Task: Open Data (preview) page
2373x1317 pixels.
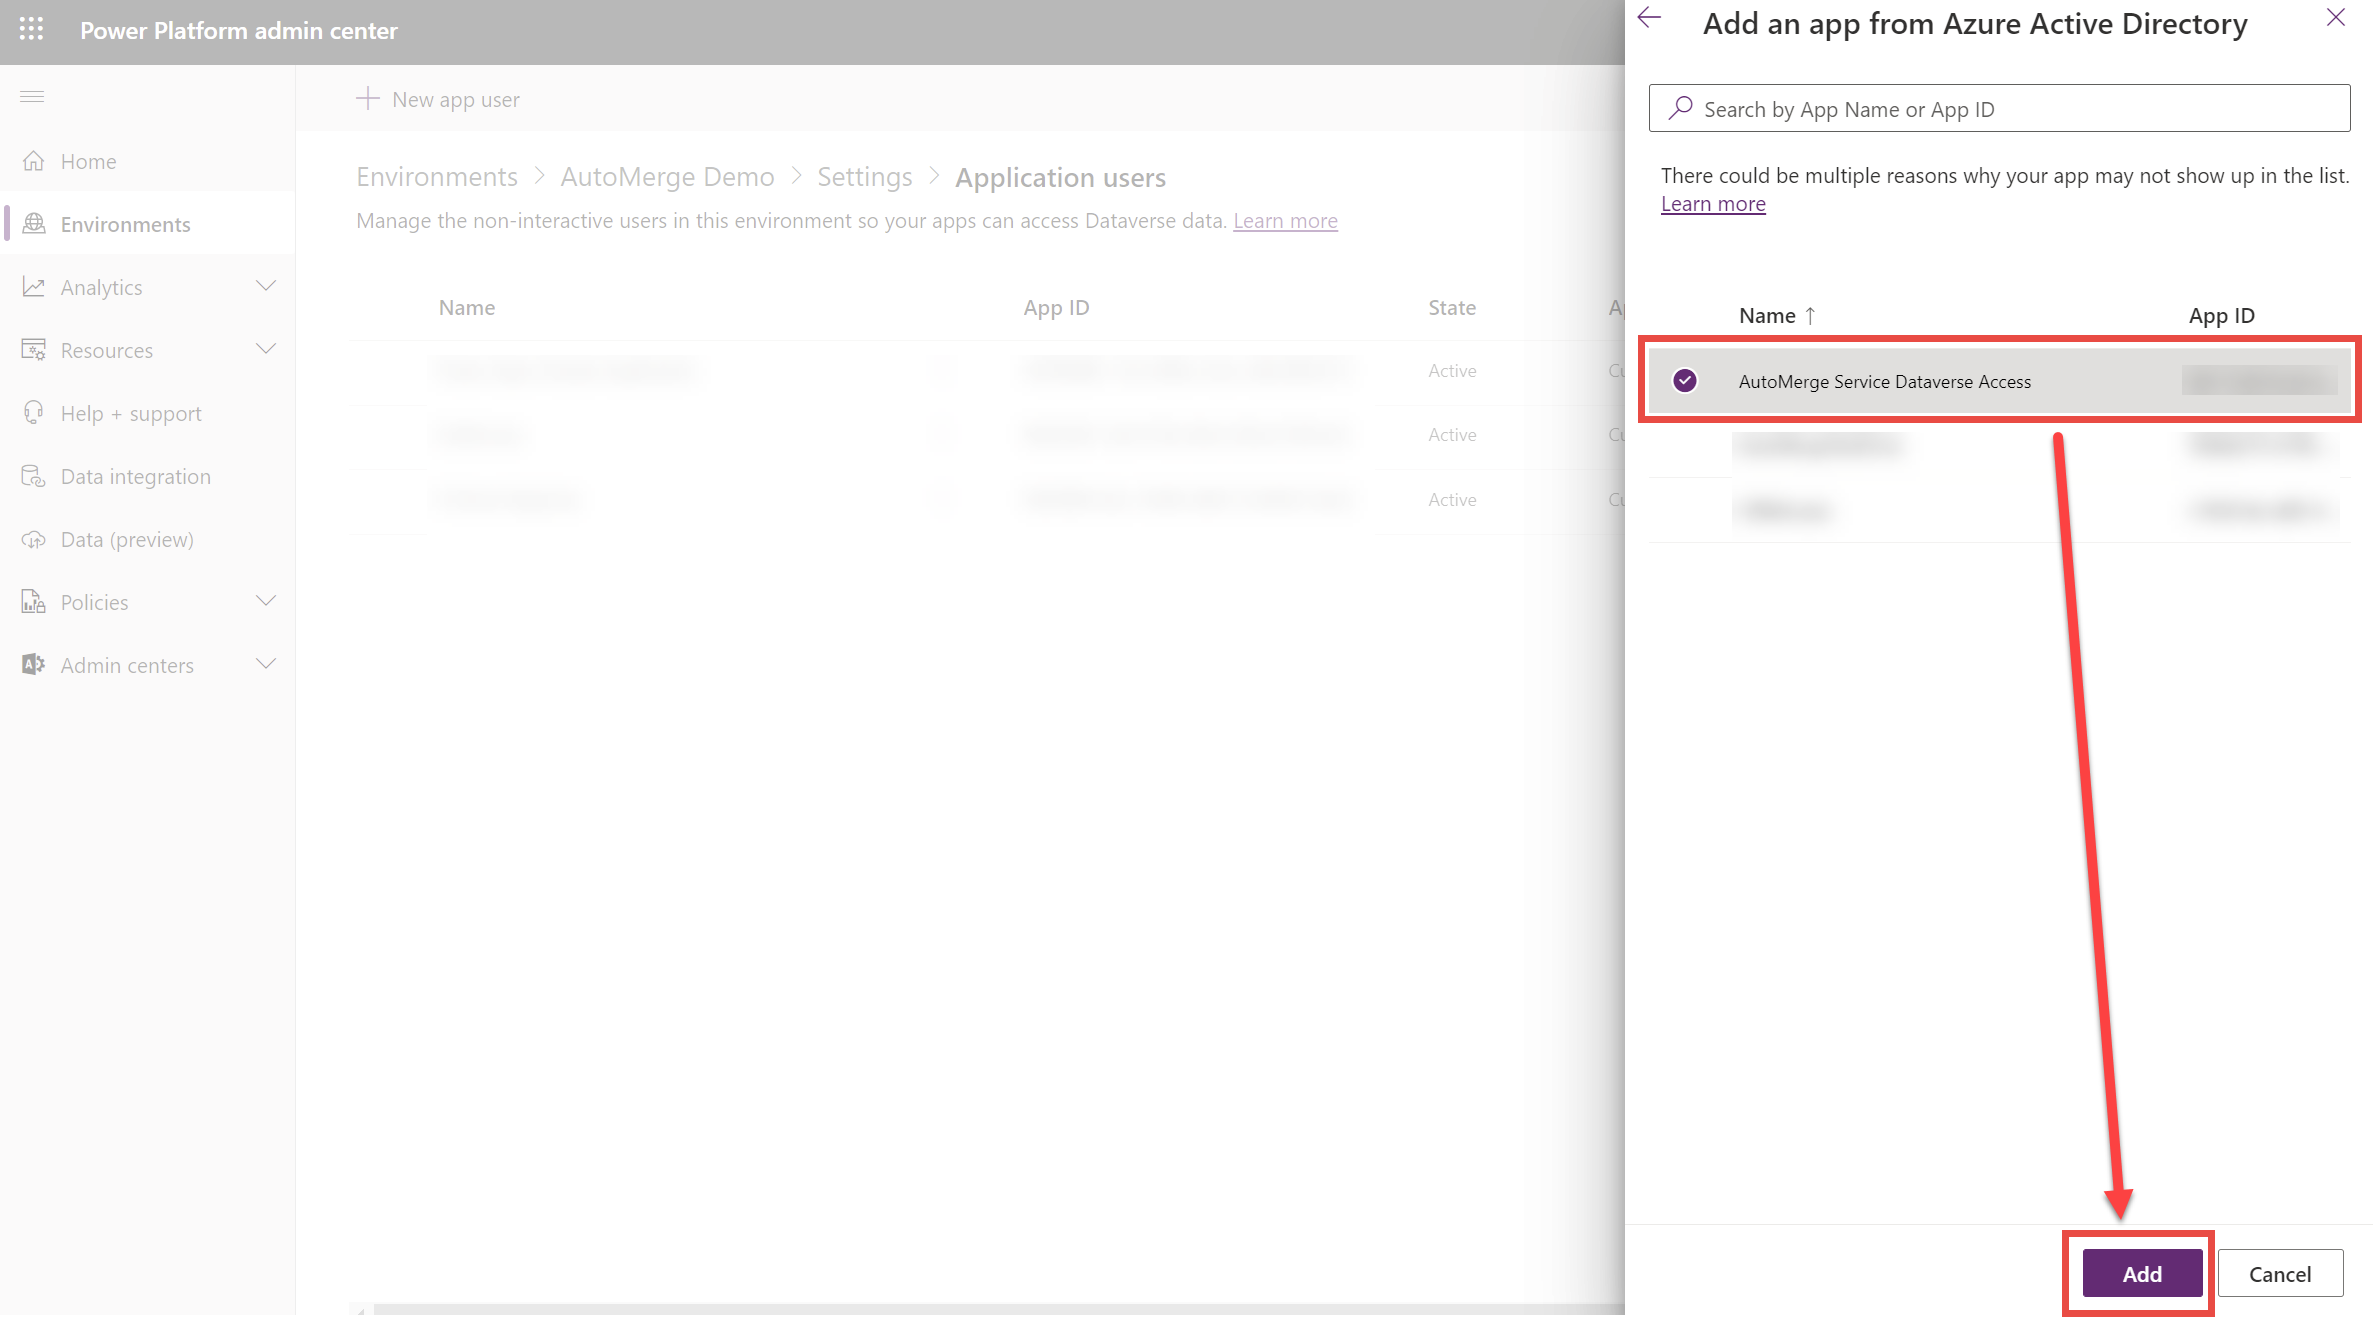Action: [148, 539]
